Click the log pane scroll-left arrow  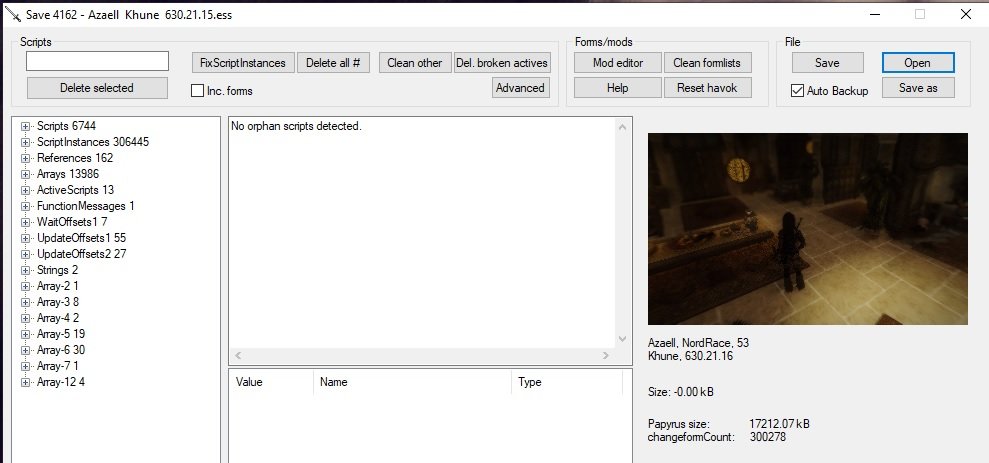pyautogui.click(x=238, y=356)
